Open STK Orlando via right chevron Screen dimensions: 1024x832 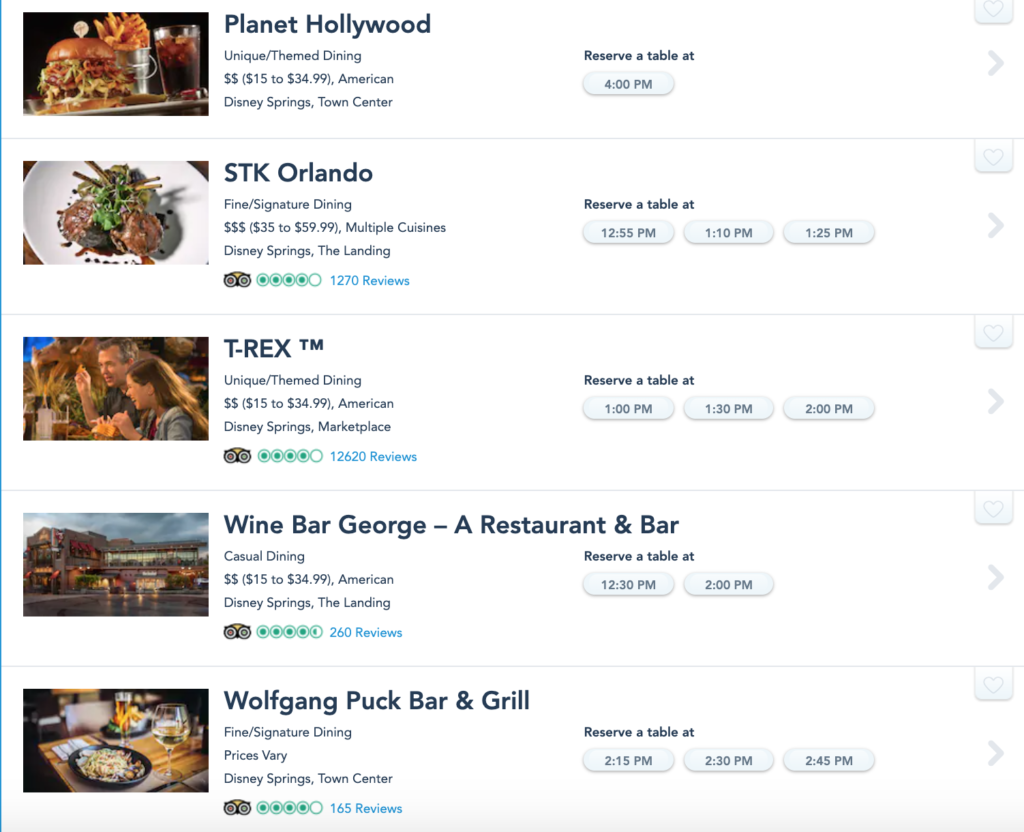995,226
